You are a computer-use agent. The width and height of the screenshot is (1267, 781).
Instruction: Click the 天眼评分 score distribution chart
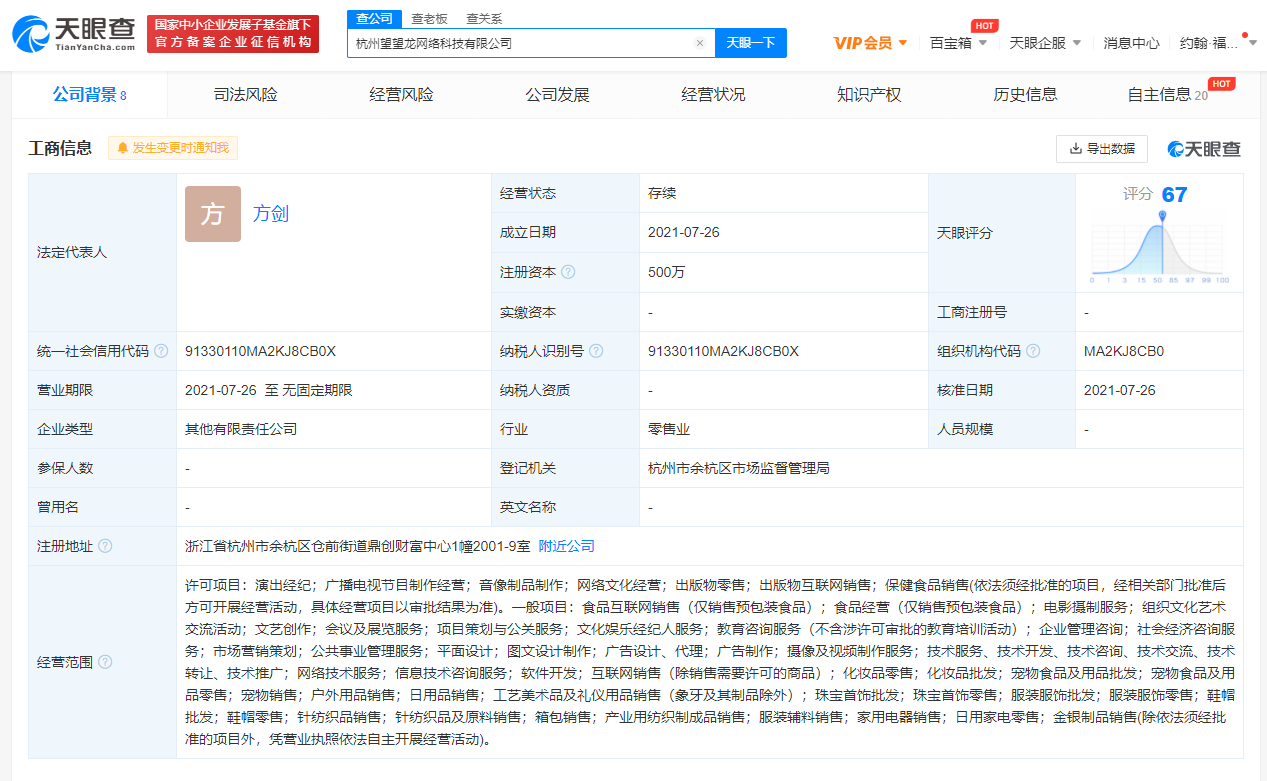(1160, 245)
